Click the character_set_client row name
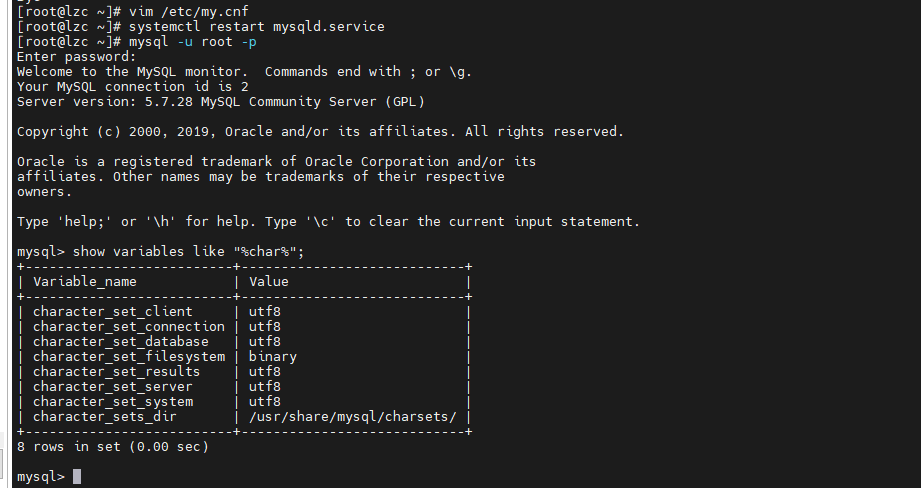The width and height of the screenshot is (921, 488). click(x=112, y=312)
